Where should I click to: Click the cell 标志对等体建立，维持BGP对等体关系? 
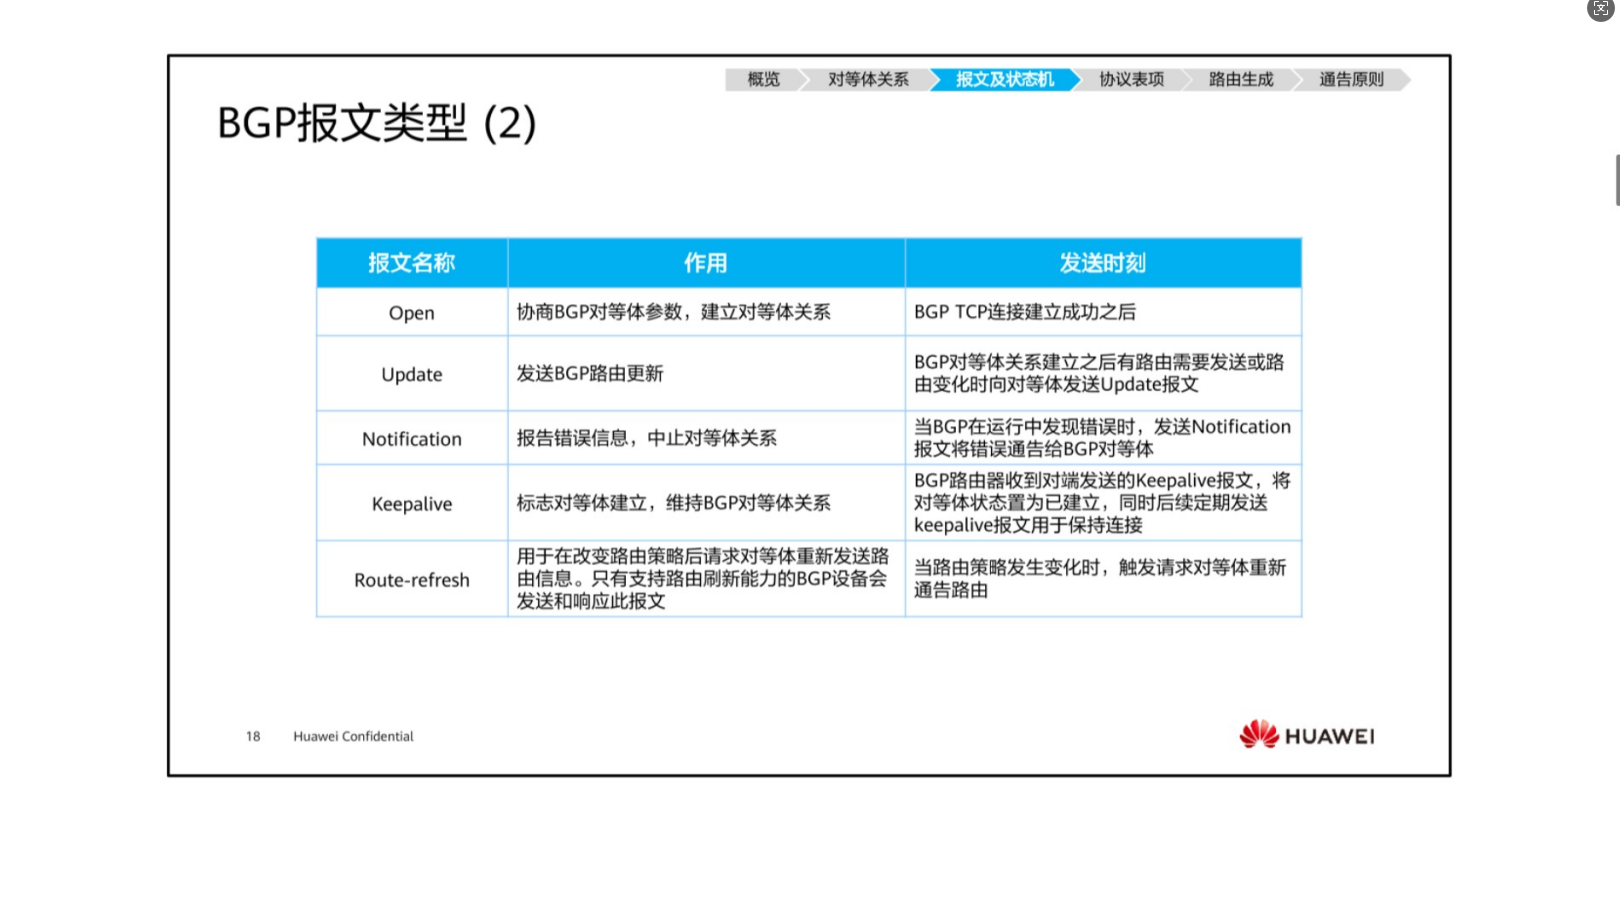tap(706, 503)
